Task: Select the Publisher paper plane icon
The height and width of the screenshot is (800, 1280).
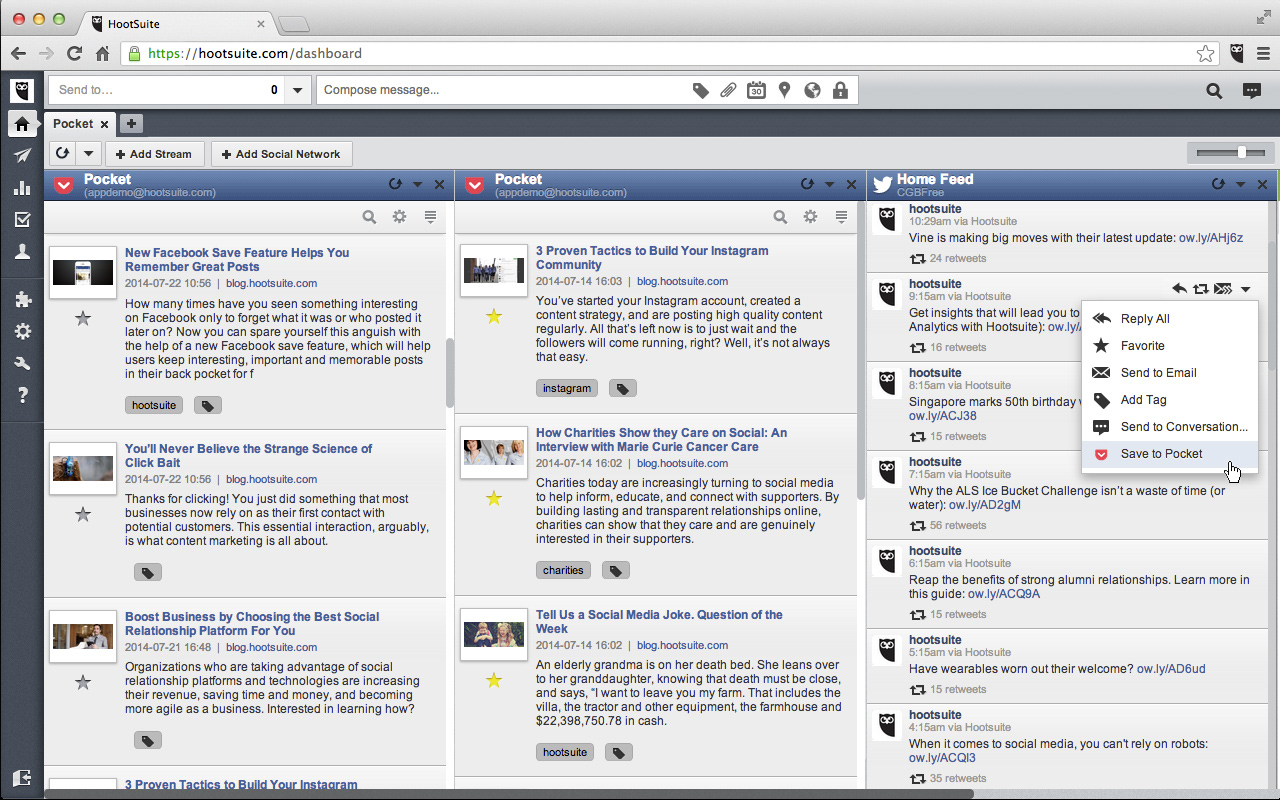Action: click(21, 155)
